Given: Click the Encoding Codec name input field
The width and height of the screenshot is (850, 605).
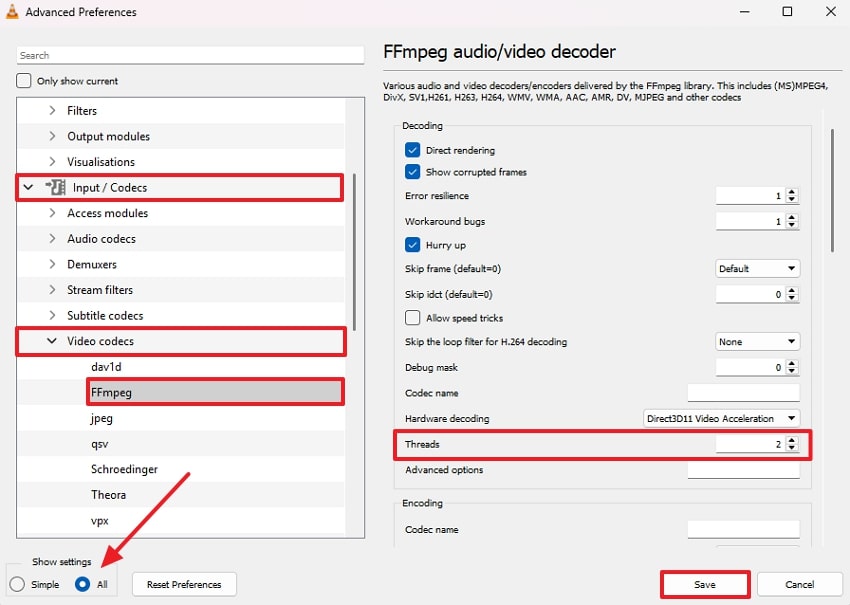Looking at the screenshot, I should [743, 529].
